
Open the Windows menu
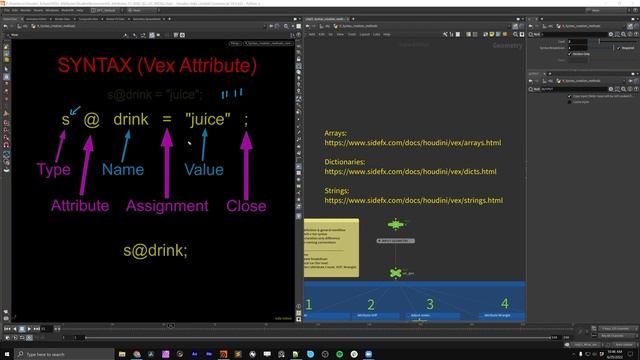pyautogui.click(x=52, y=10)
